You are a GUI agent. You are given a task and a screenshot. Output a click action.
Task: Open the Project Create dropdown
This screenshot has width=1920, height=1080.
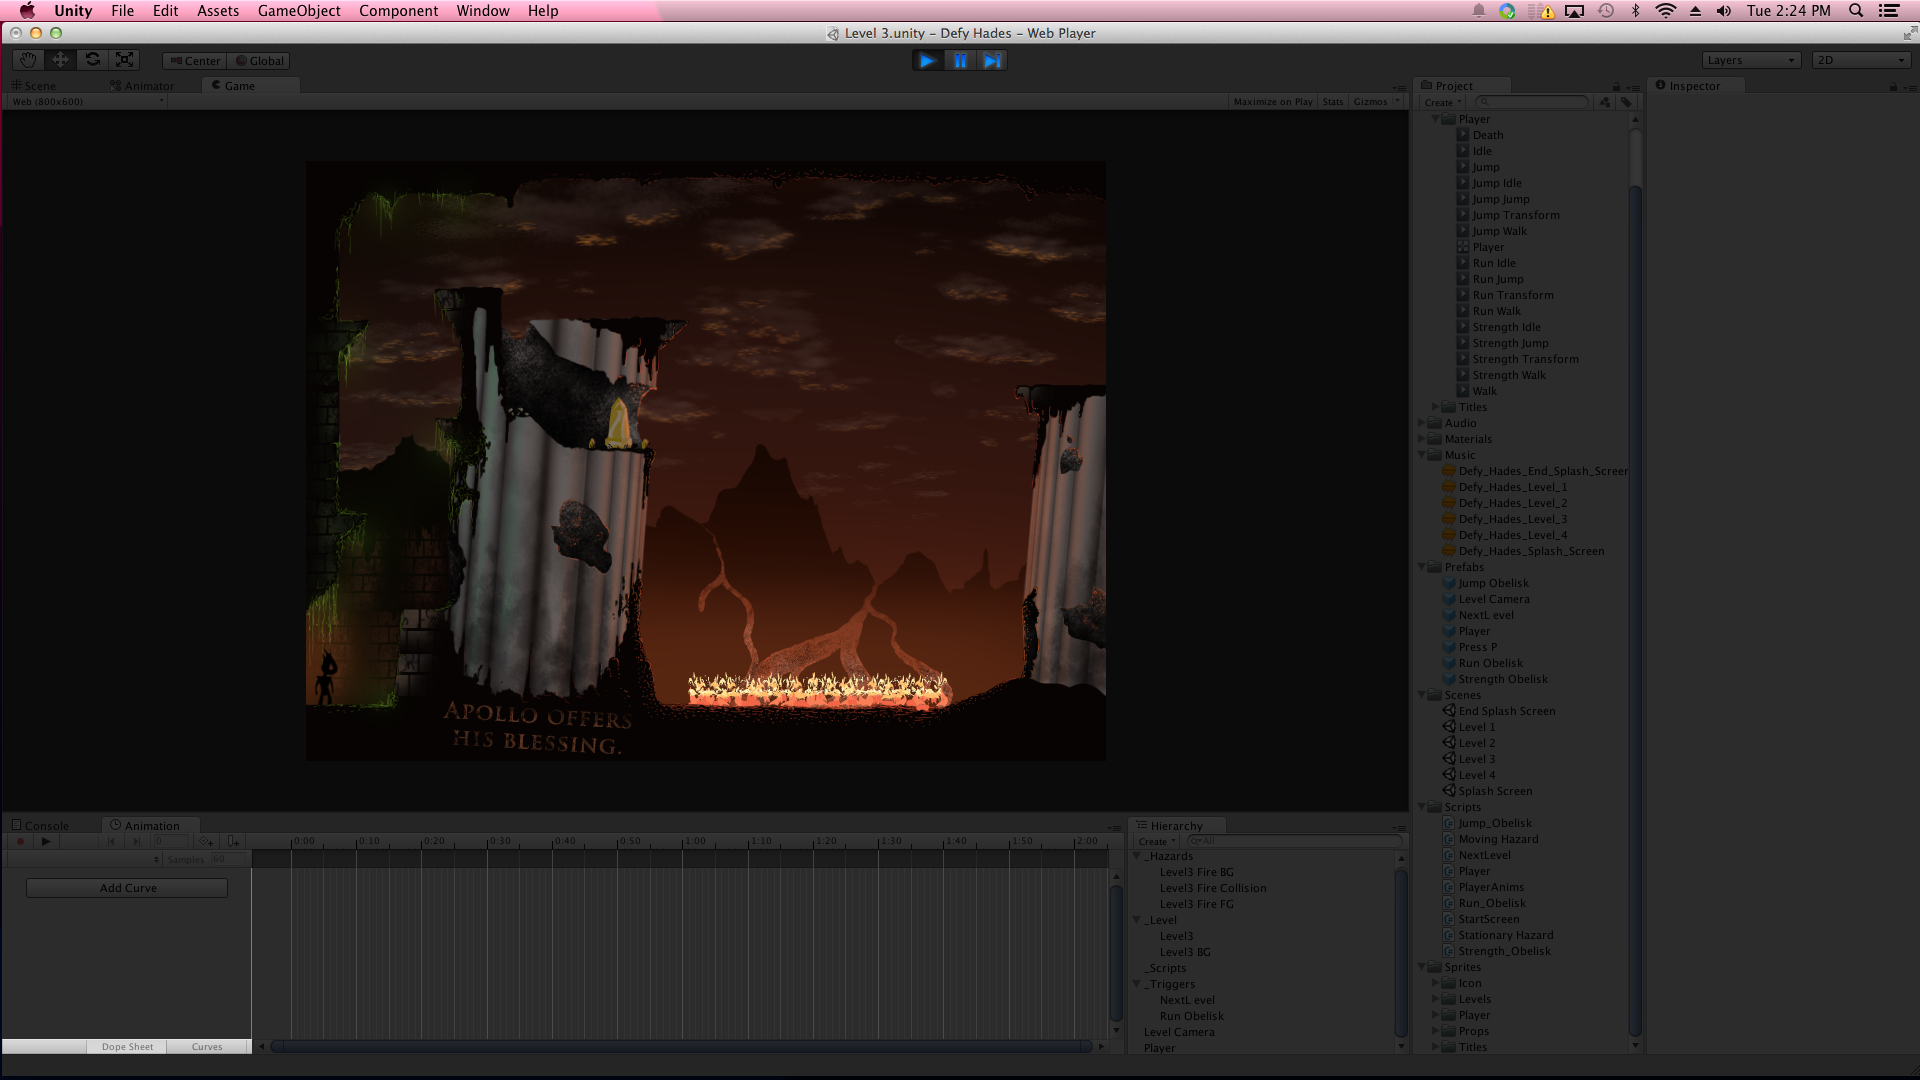pos(1443,102)
